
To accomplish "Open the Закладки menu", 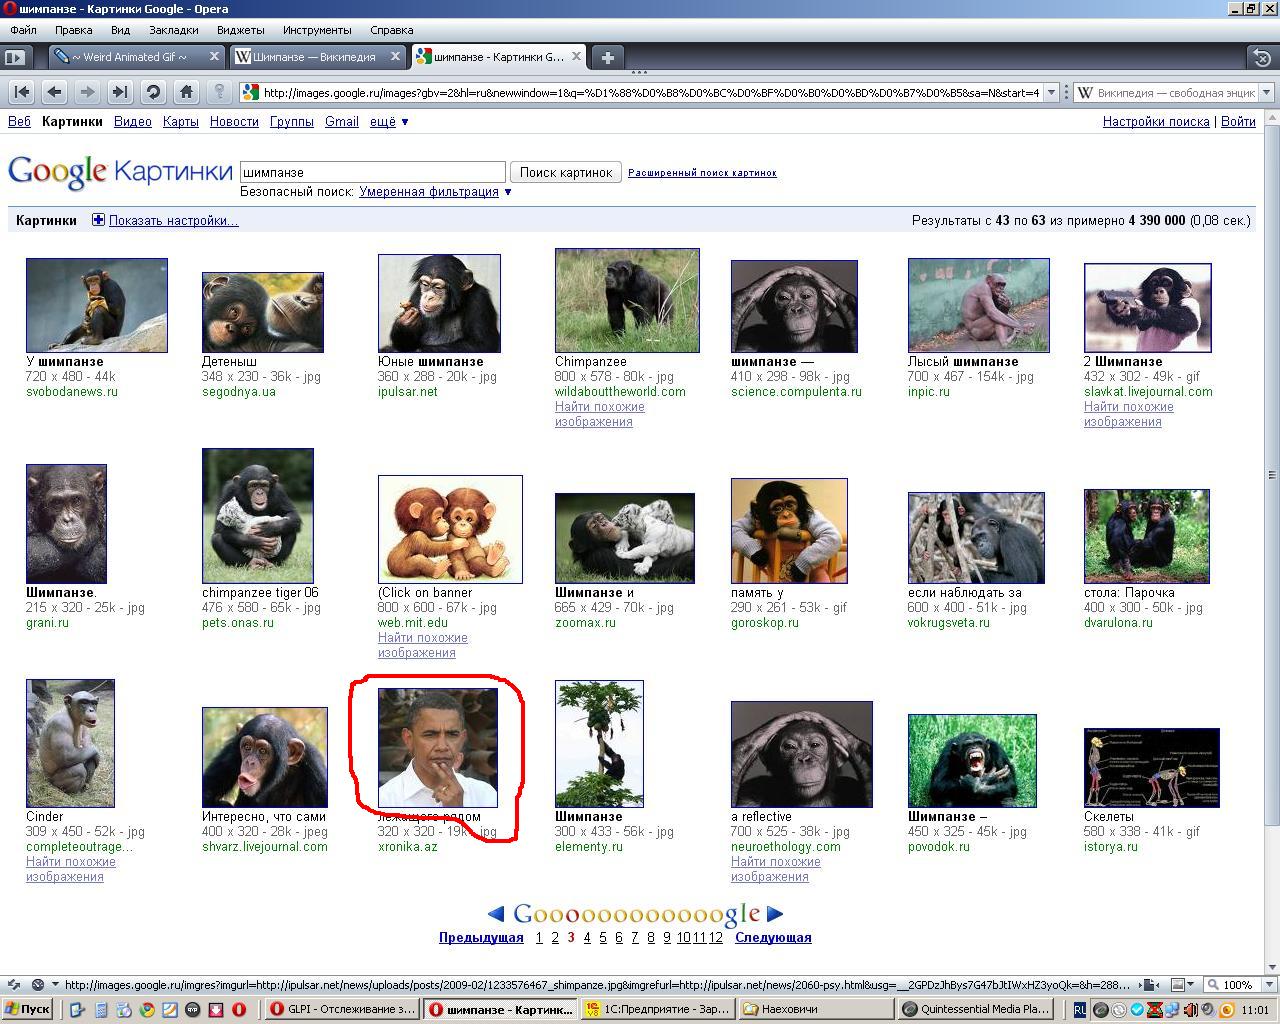I will tap(174, 30).
